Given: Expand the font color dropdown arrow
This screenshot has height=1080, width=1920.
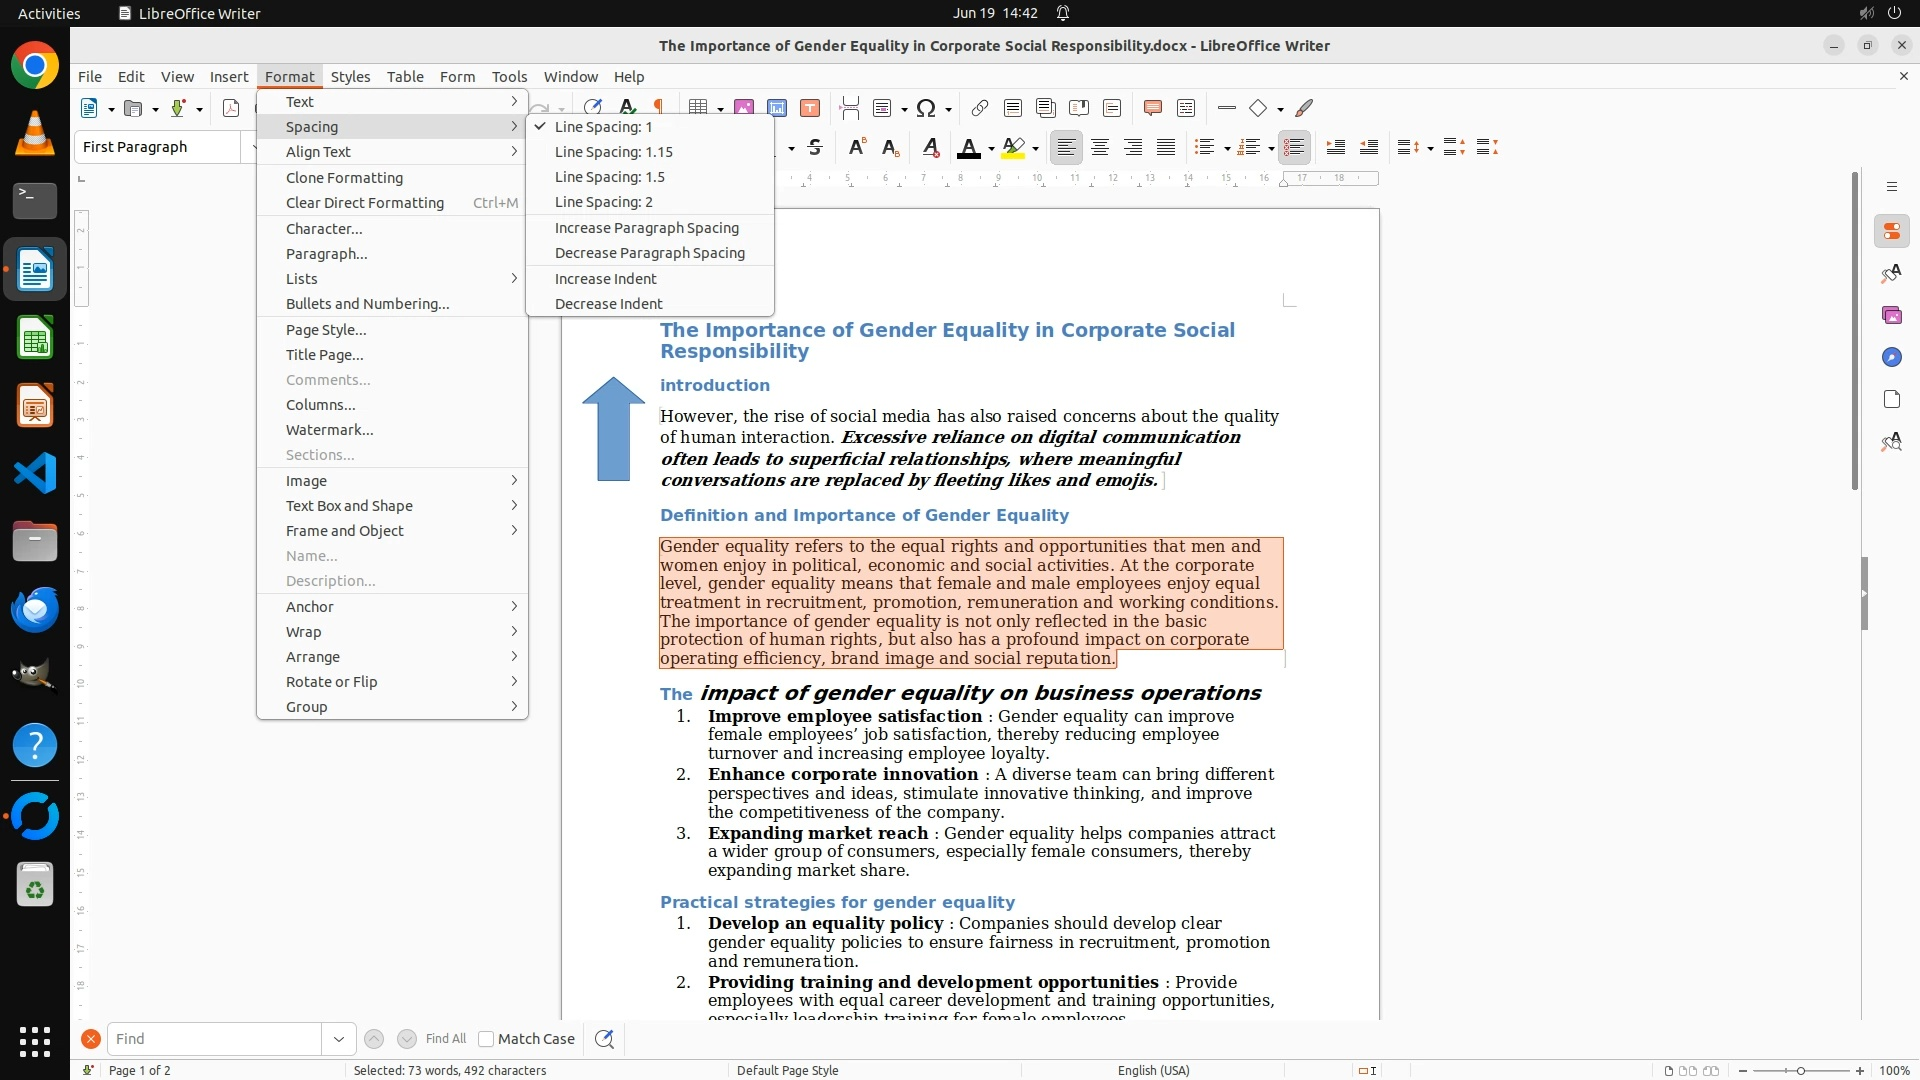Looking at the screenshot, I should 991,149.
